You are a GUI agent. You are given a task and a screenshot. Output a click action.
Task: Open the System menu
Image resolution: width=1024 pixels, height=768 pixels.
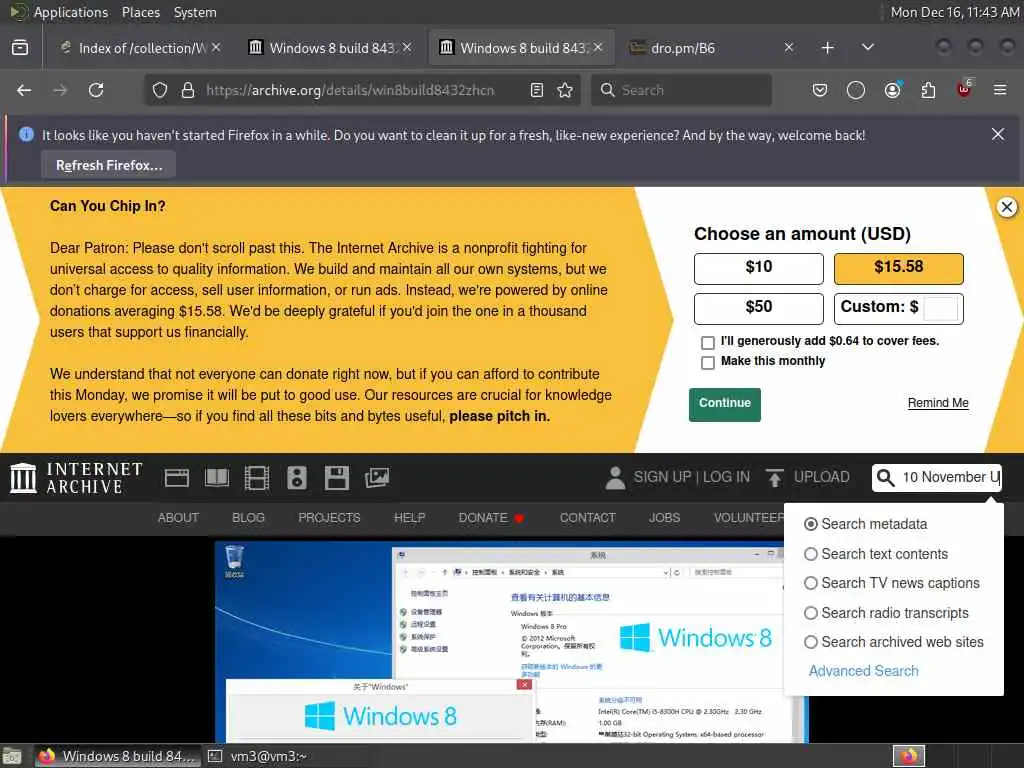pos(195,12)
